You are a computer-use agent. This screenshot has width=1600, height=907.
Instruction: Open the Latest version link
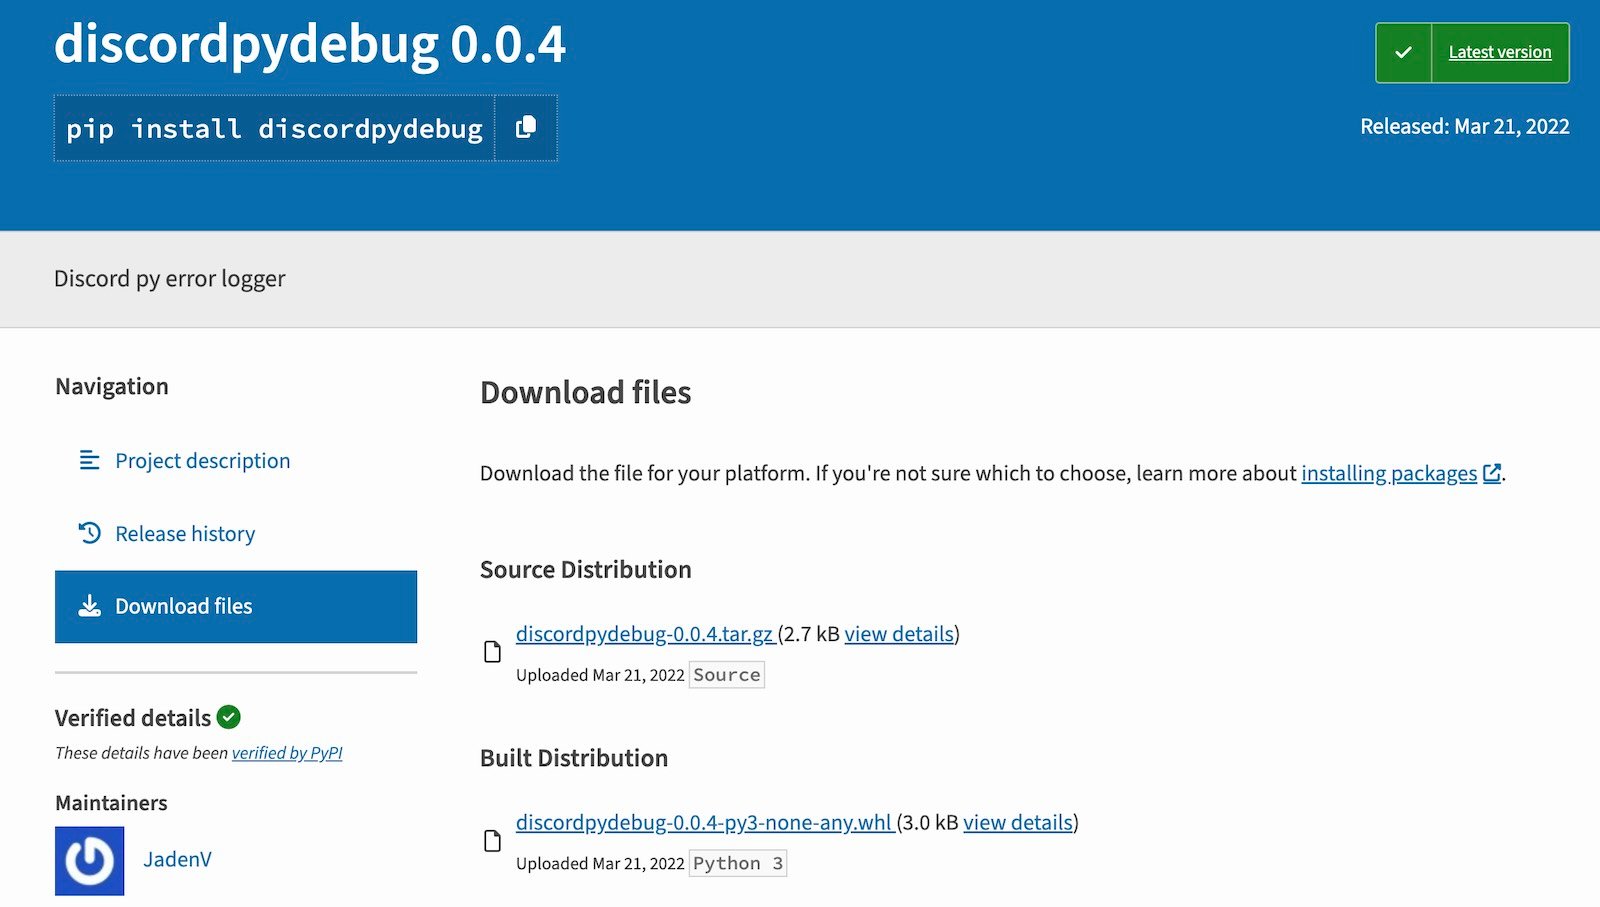pyautogui.click(x=1499, y=52)
